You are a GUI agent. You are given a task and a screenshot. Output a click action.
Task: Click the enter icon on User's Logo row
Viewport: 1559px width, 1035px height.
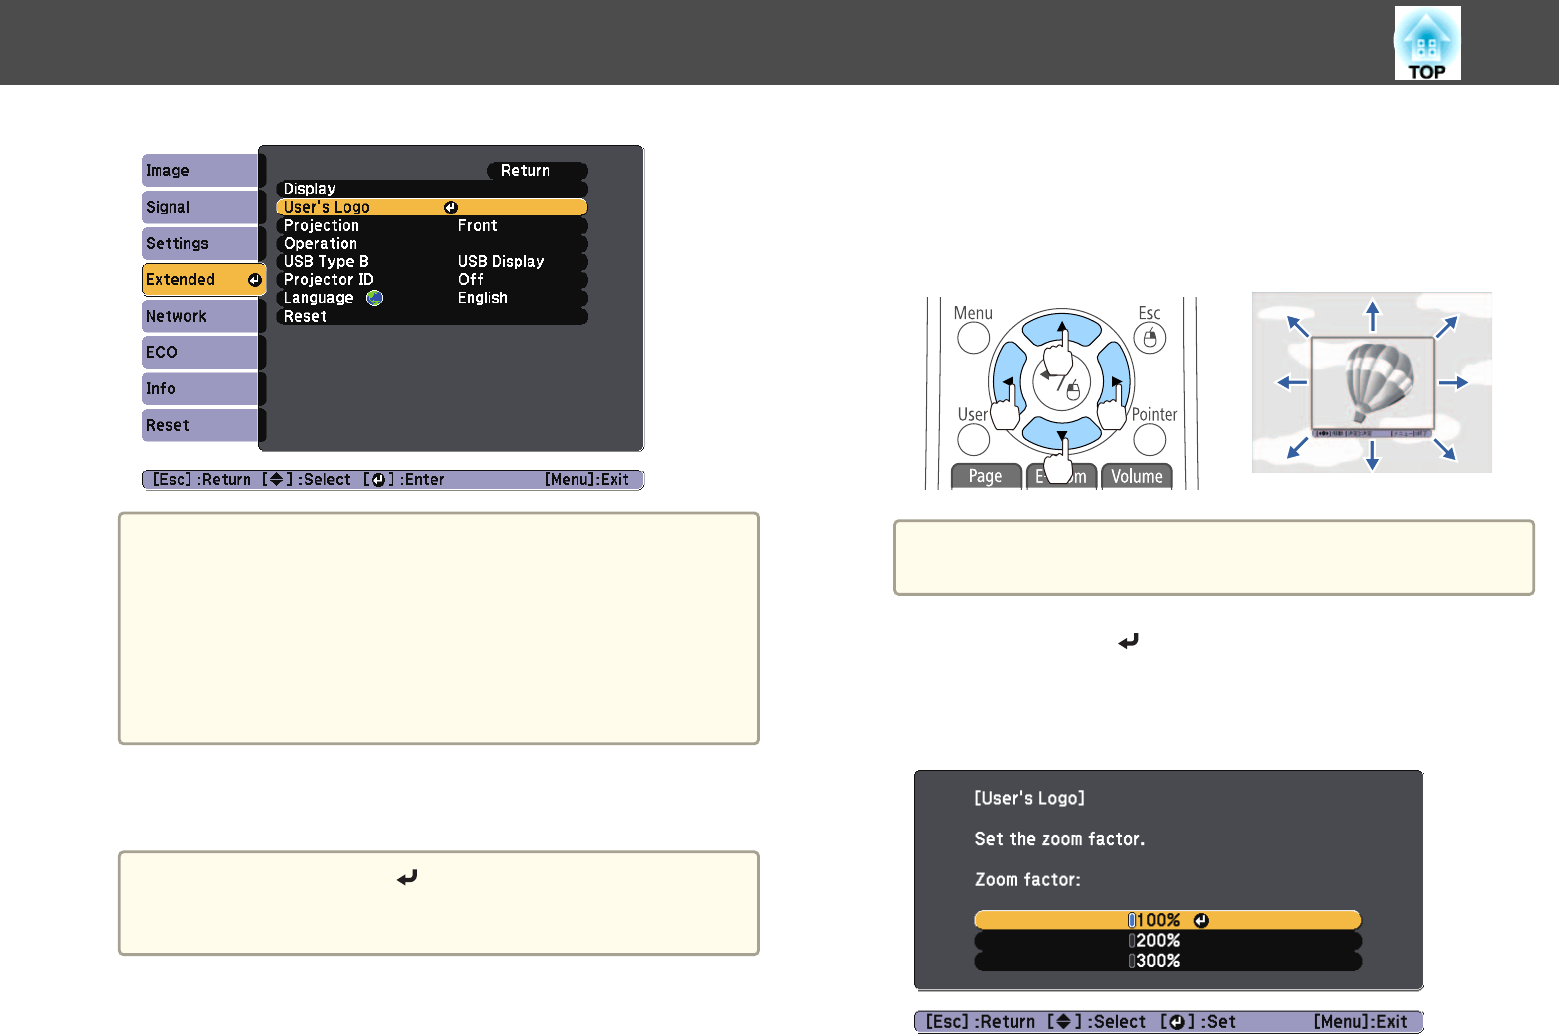(451, 207)
